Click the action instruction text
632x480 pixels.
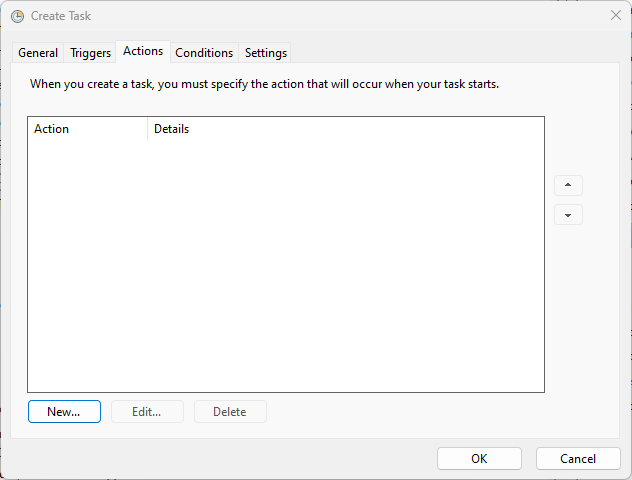point(264,84)
